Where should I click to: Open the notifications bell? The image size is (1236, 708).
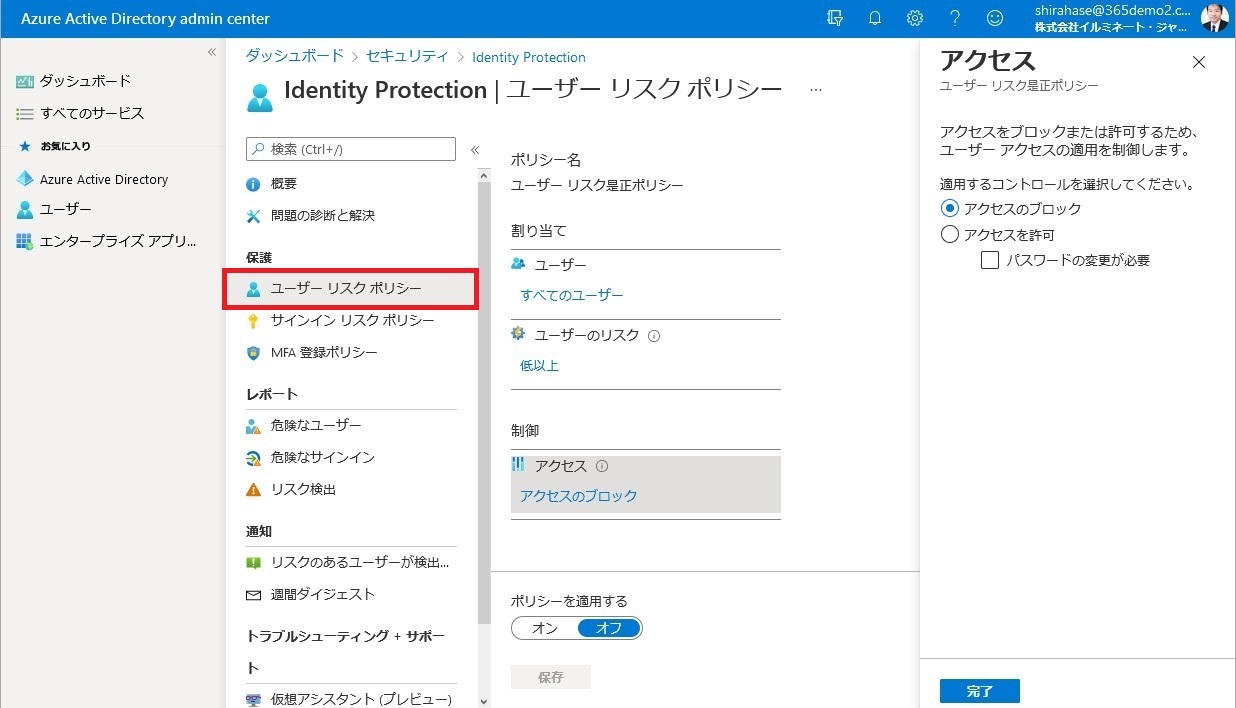tap(875, 18)
